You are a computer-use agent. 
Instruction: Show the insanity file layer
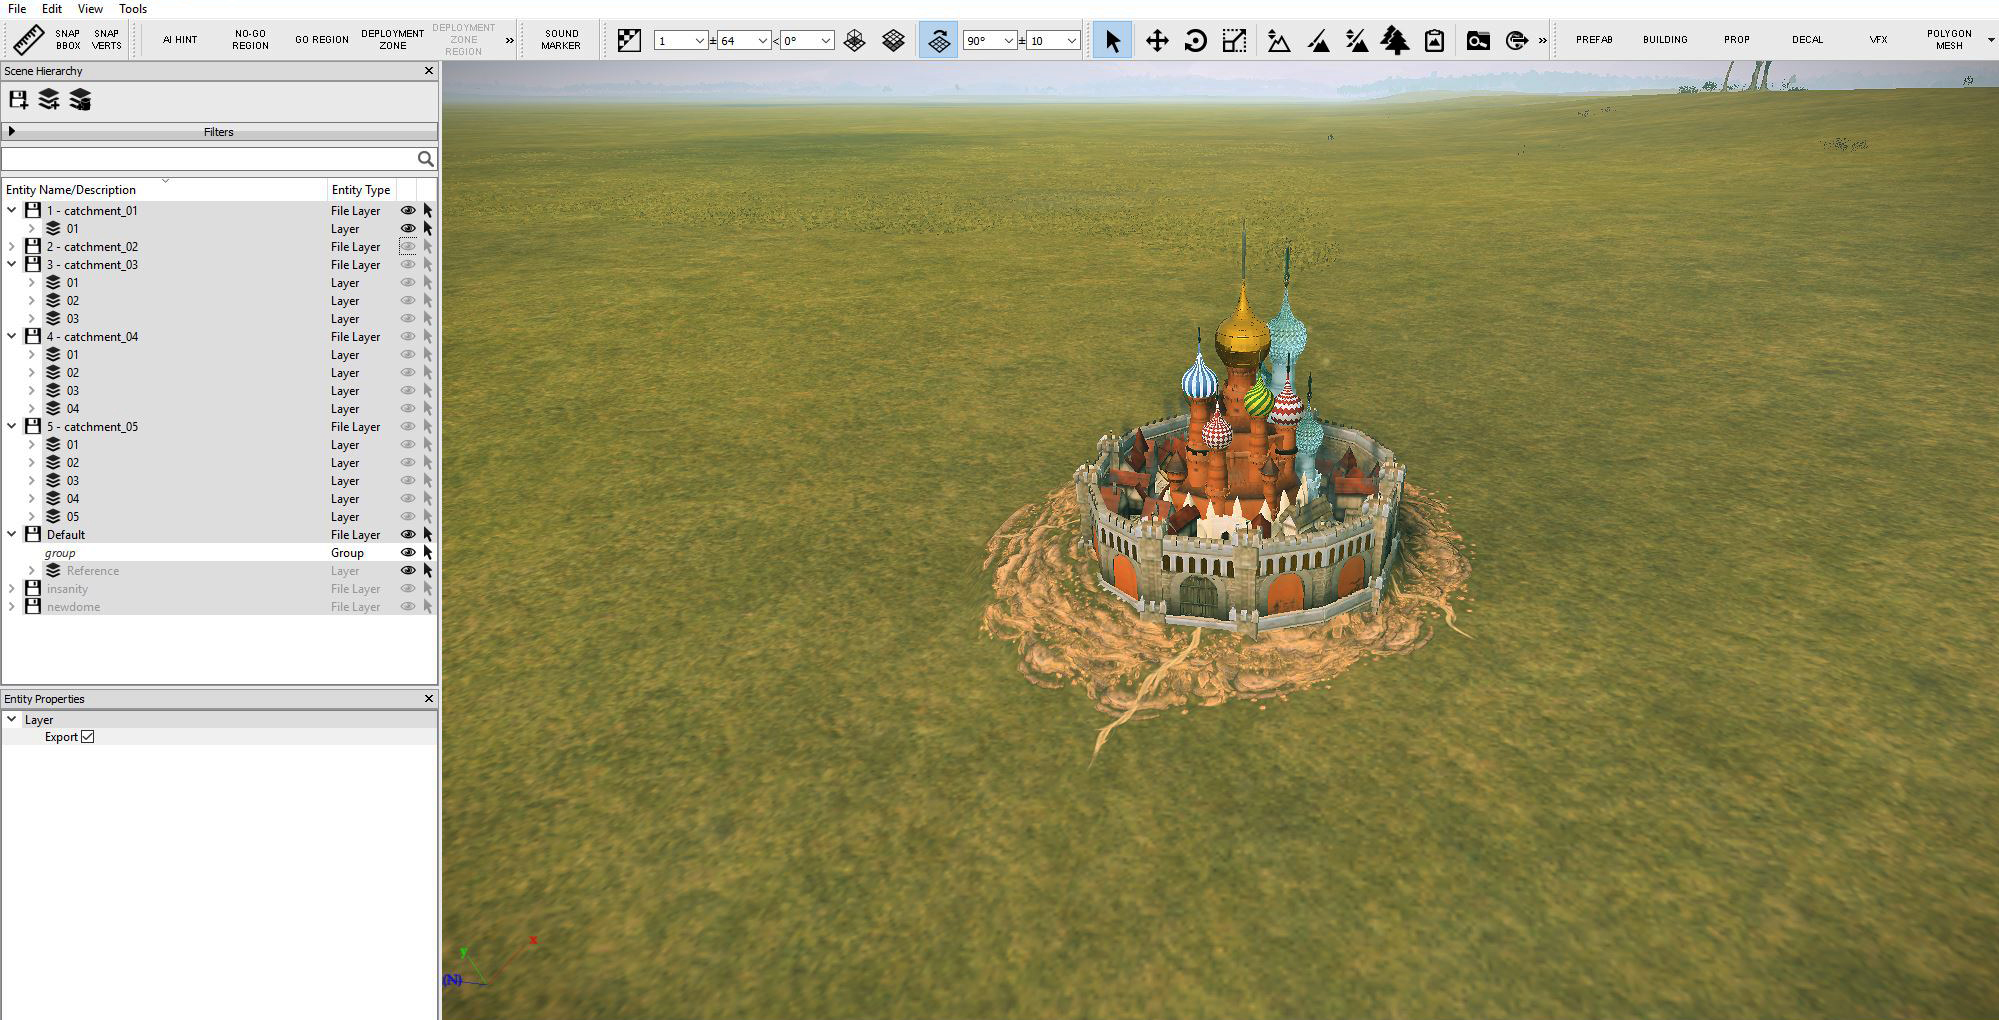tap(408, 589)
